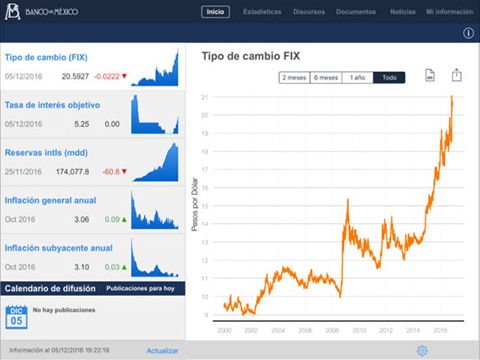Open the Estadísticas tab
Screen dimensions: 480x360
coord(262,12)
